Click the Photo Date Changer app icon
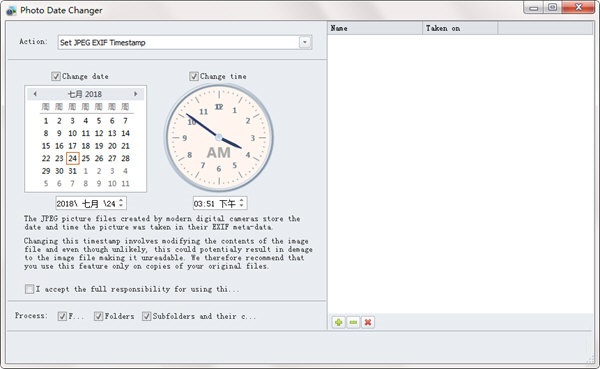 (x=11, y=10)
